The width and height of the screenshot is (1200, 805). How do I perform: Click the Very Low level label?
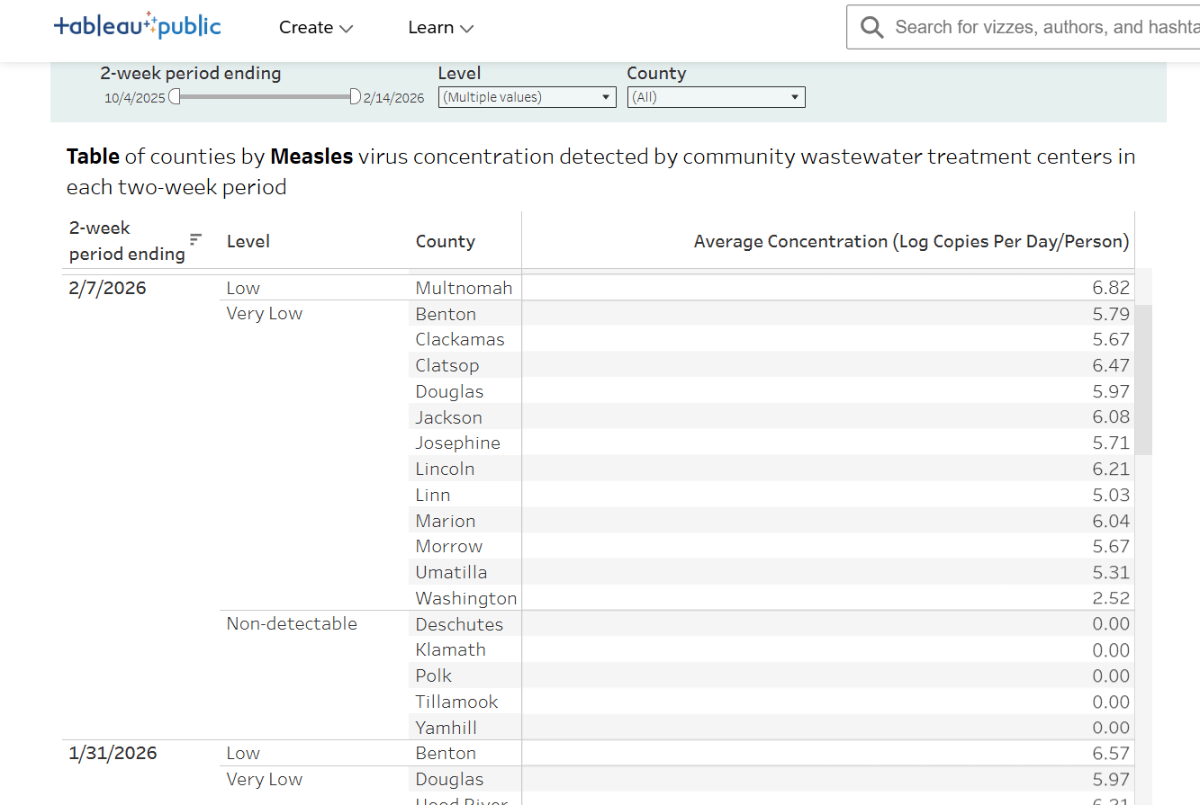(x=264, y=313)
